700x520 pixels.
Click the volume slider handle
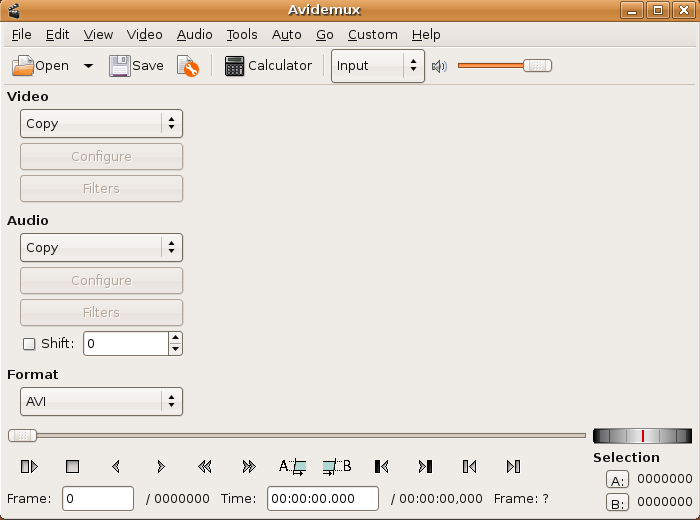[537, 66]
